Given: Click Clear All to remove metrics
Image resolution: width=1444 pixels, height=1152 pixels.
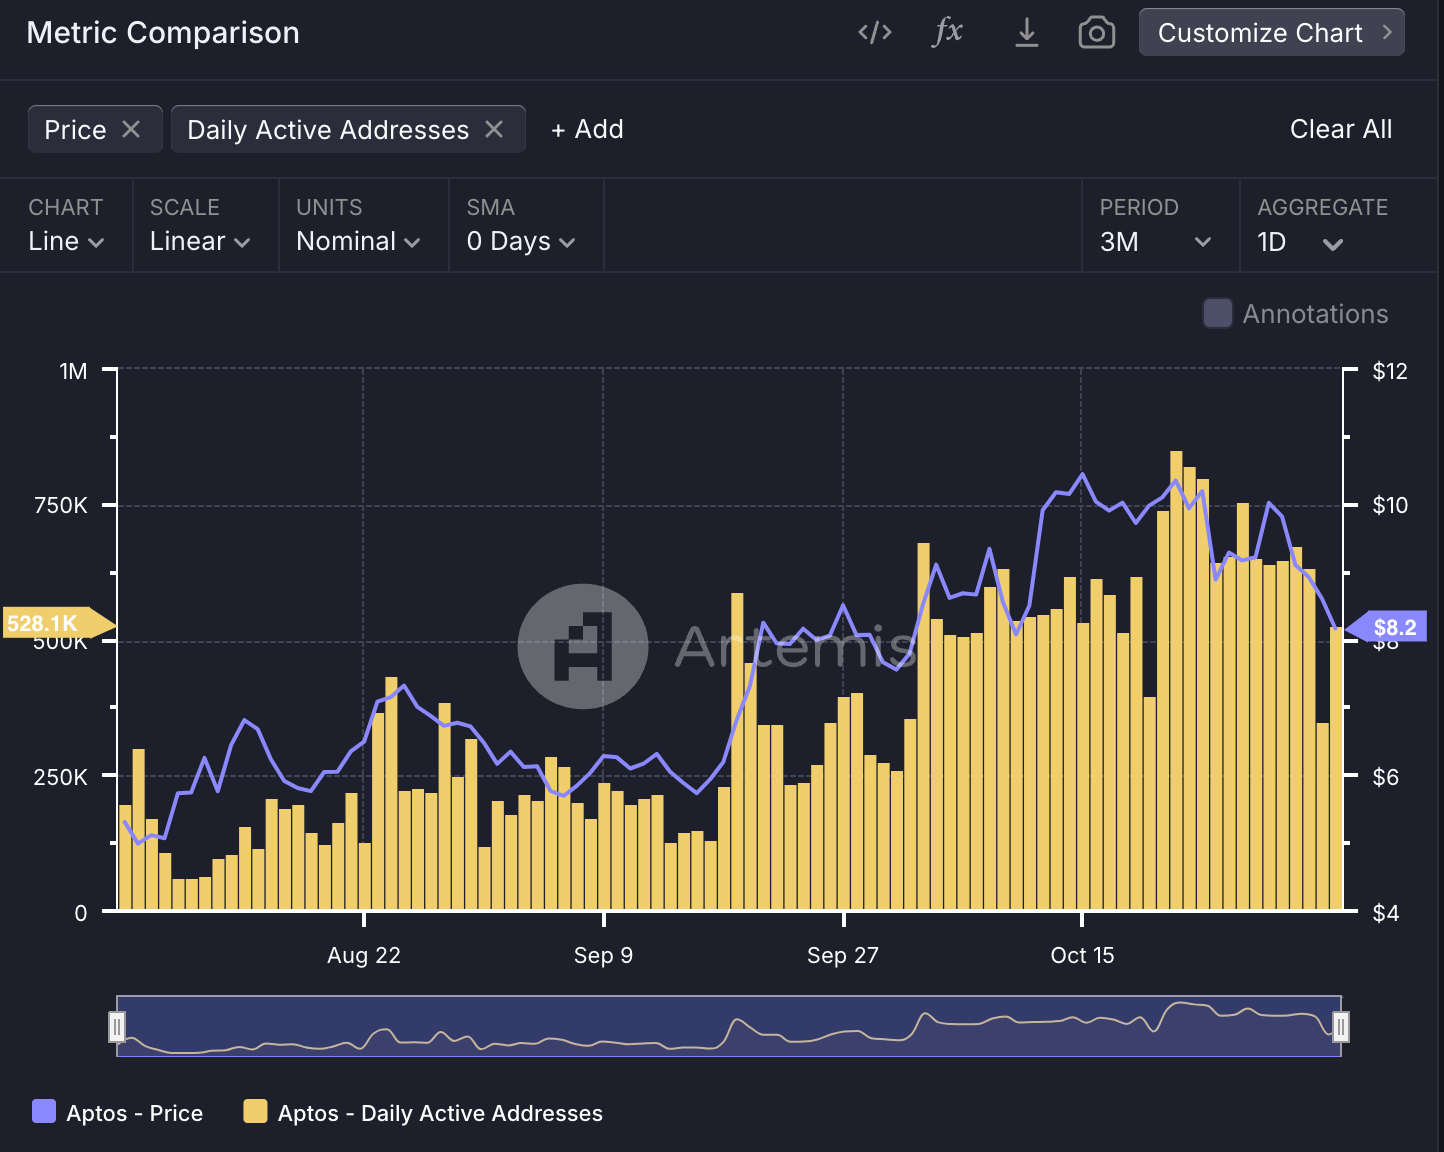Looking at the screenshot, I should pyautogui.click(x=1341, y=128).
